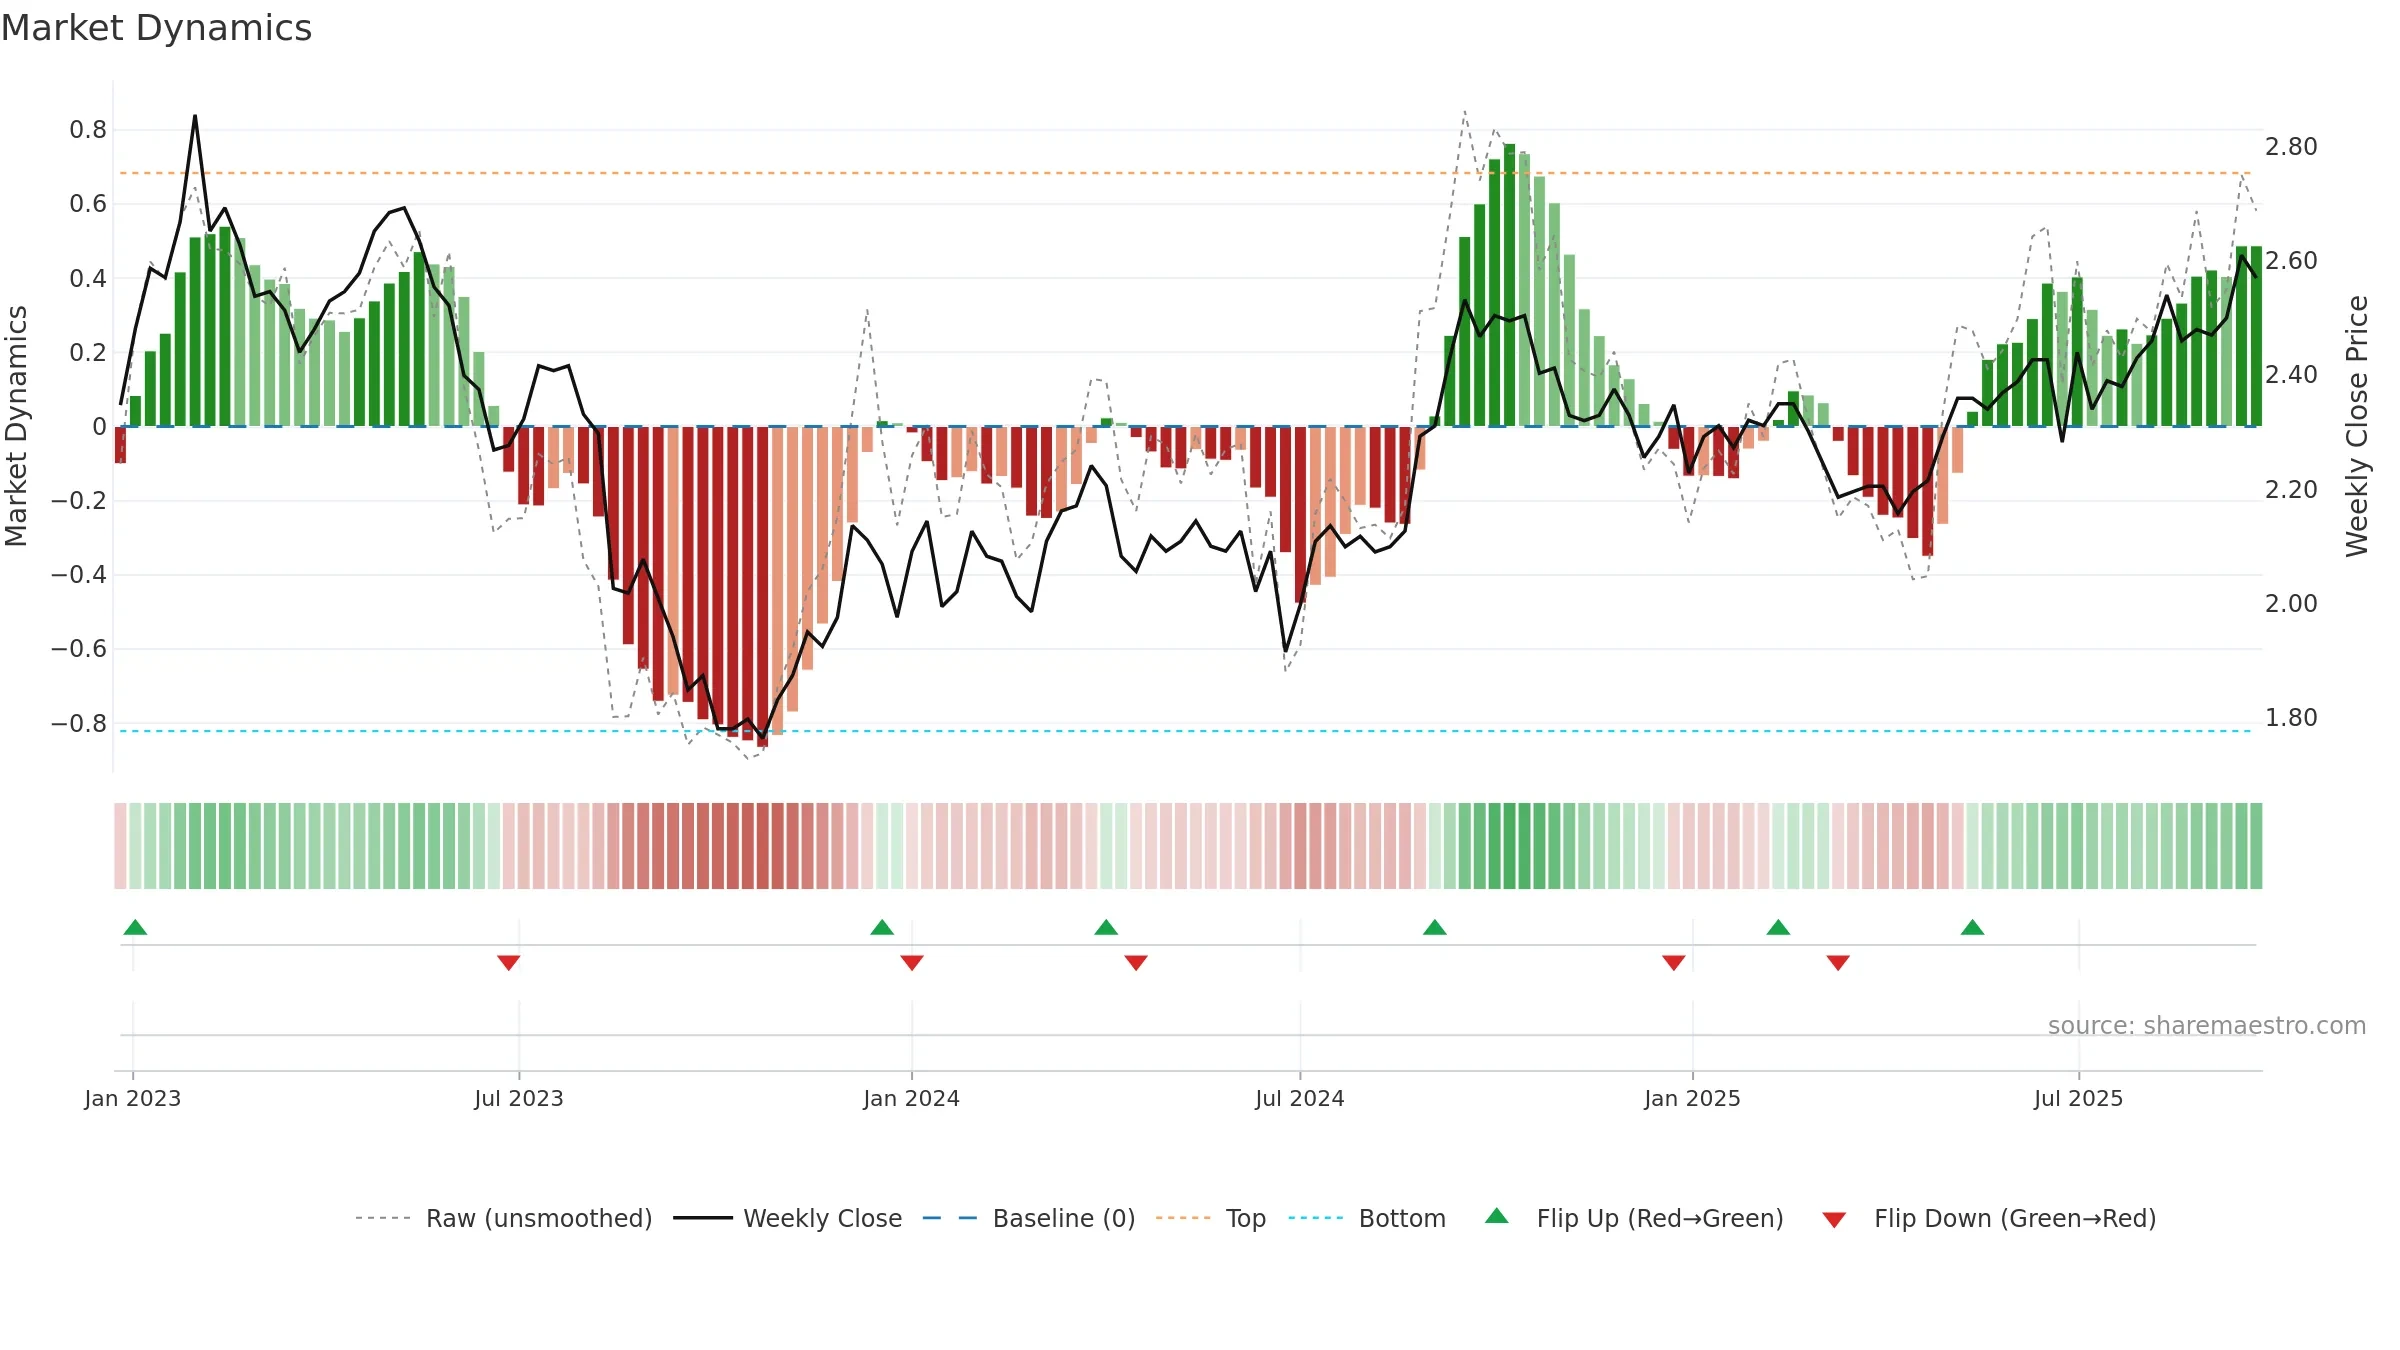Screen dimensions: 2400x1350
Task: Click the Jan 2024 axis label
Action: coord(912,1098)
